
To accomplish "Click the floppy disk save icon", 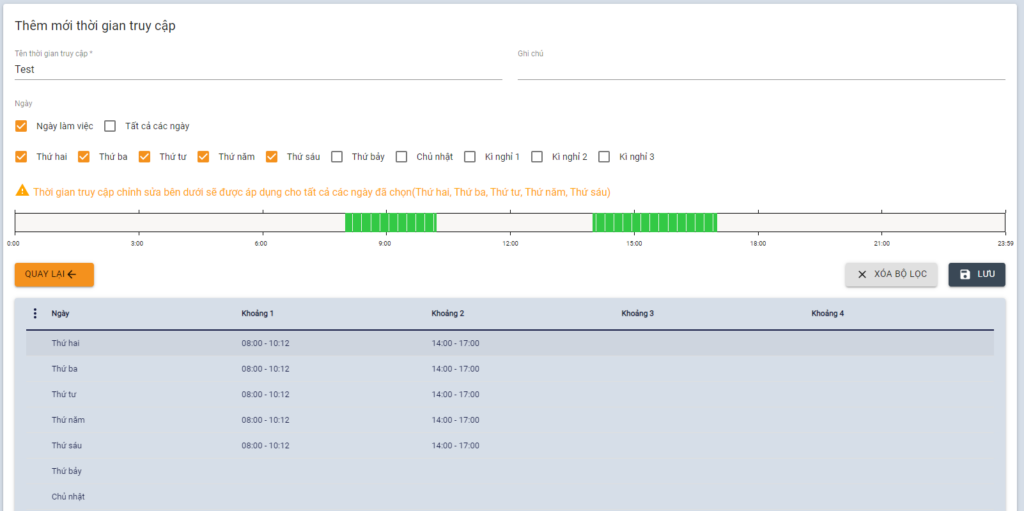I will pos(965,275).
